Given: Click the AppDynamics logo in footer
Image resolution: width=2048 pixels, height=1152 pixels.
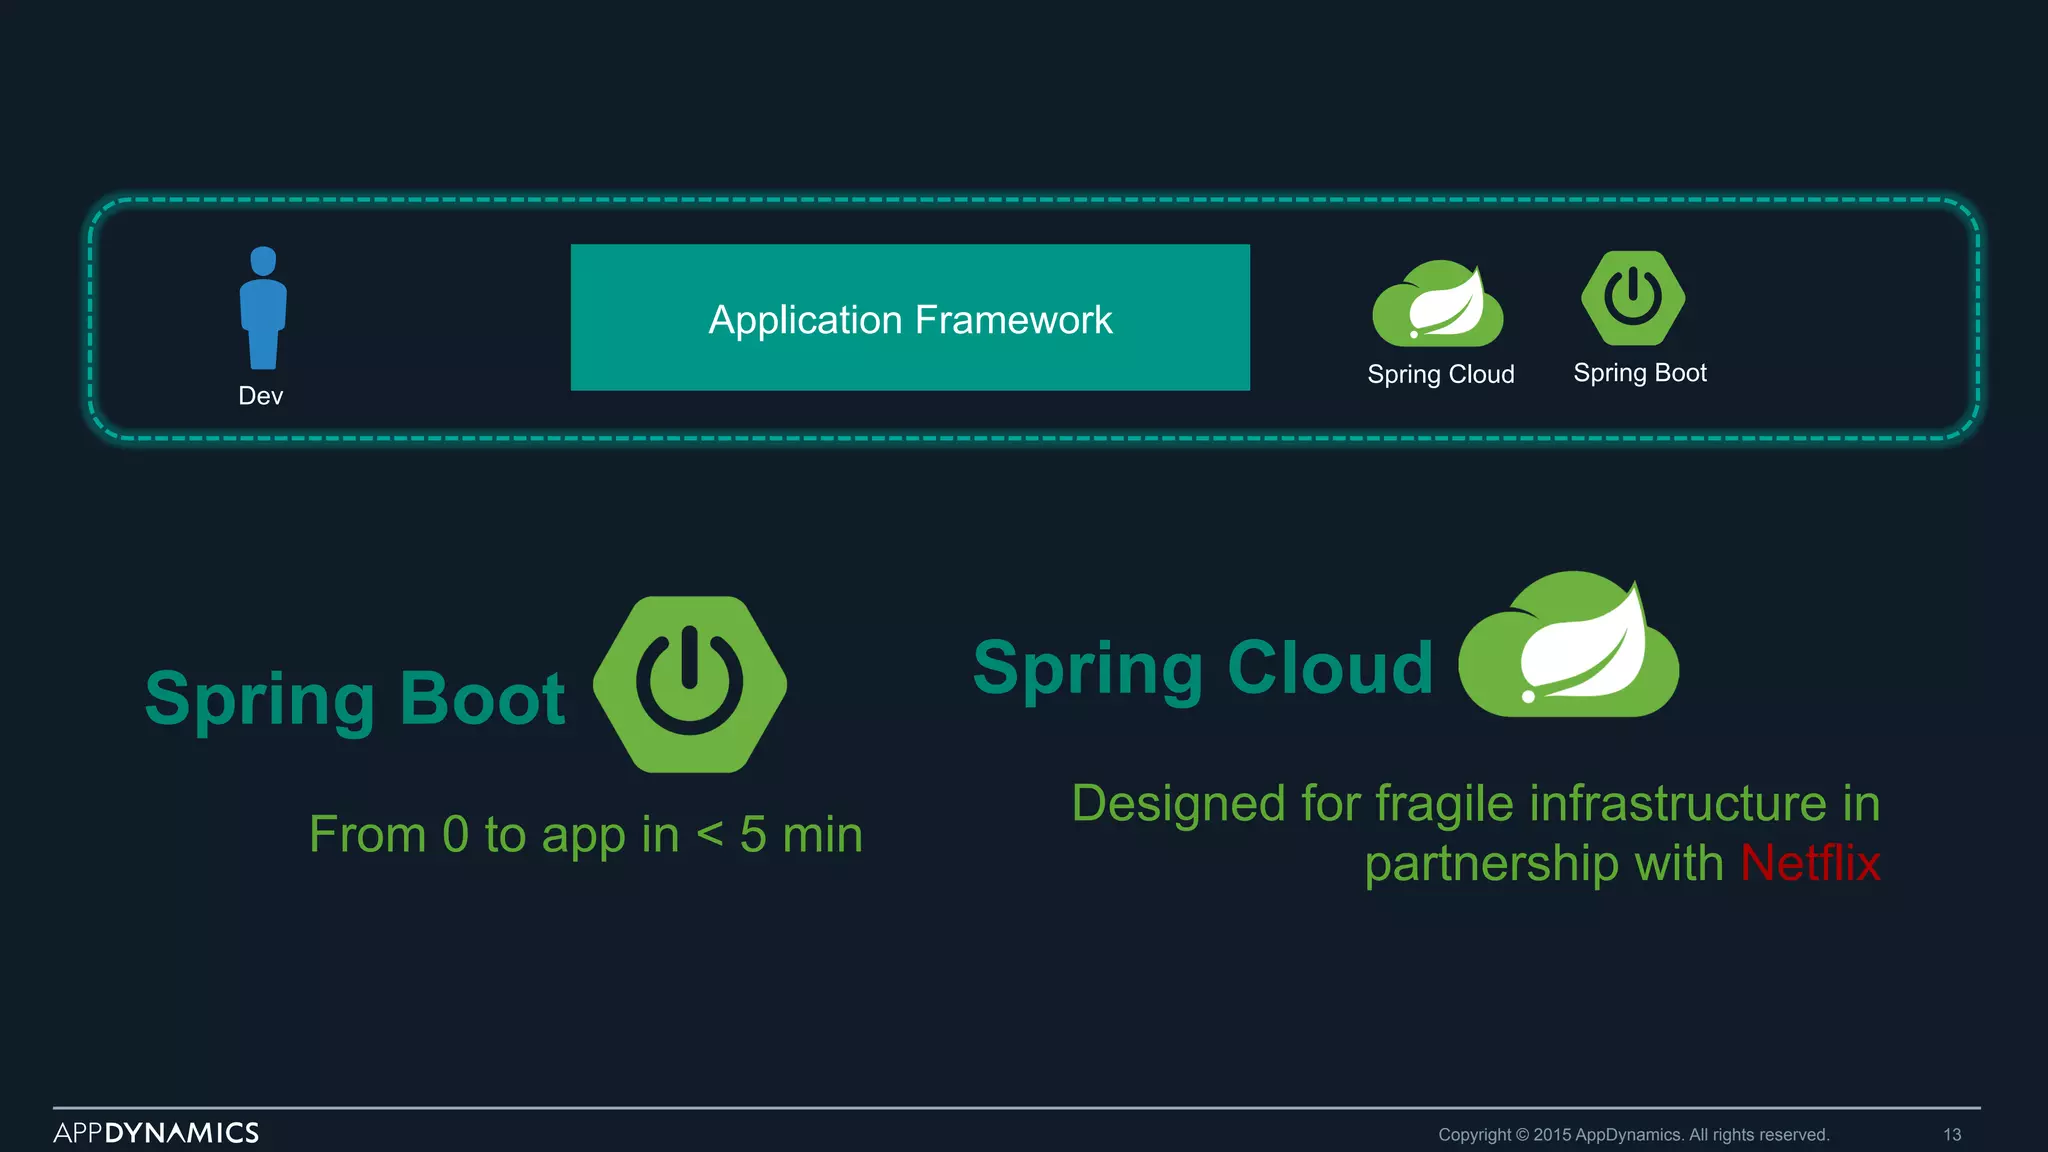Looking at the screenshot, I should (156, 1133).
